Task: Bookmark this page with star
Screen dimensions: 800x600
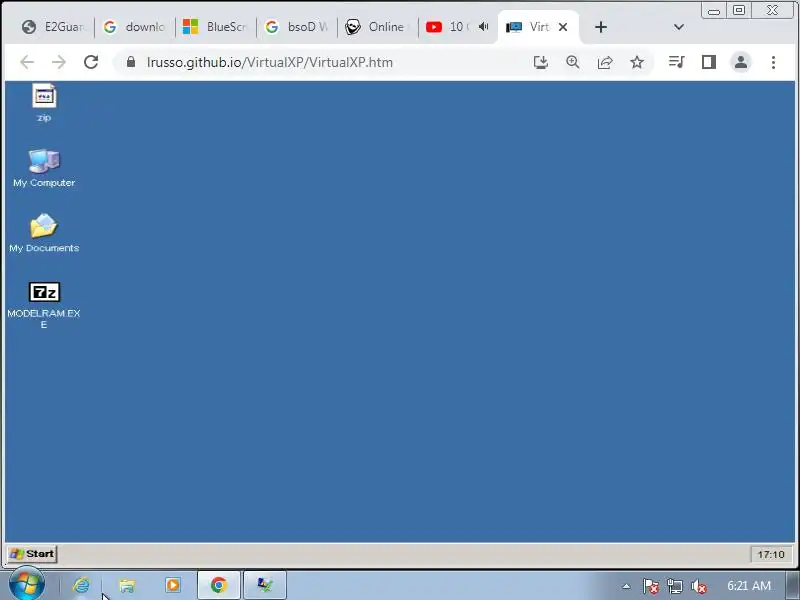Action: point(637,62)
